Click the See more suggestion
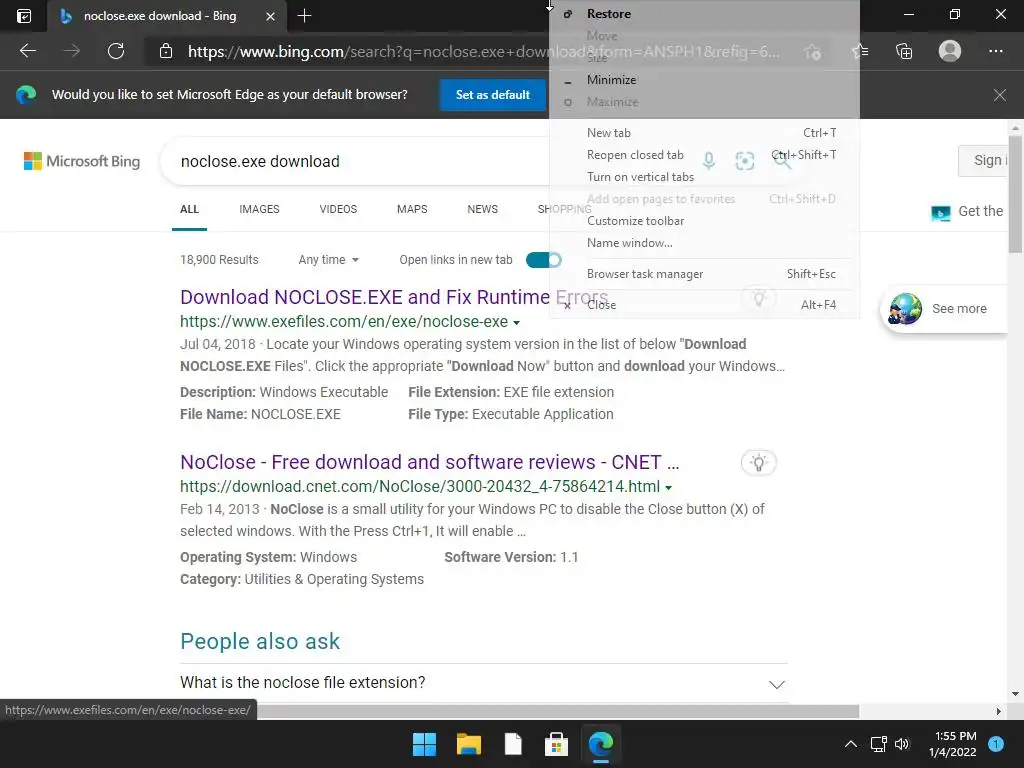Image resolution: width=1024 pixels, height=768 pixels. tap(944, 309)
